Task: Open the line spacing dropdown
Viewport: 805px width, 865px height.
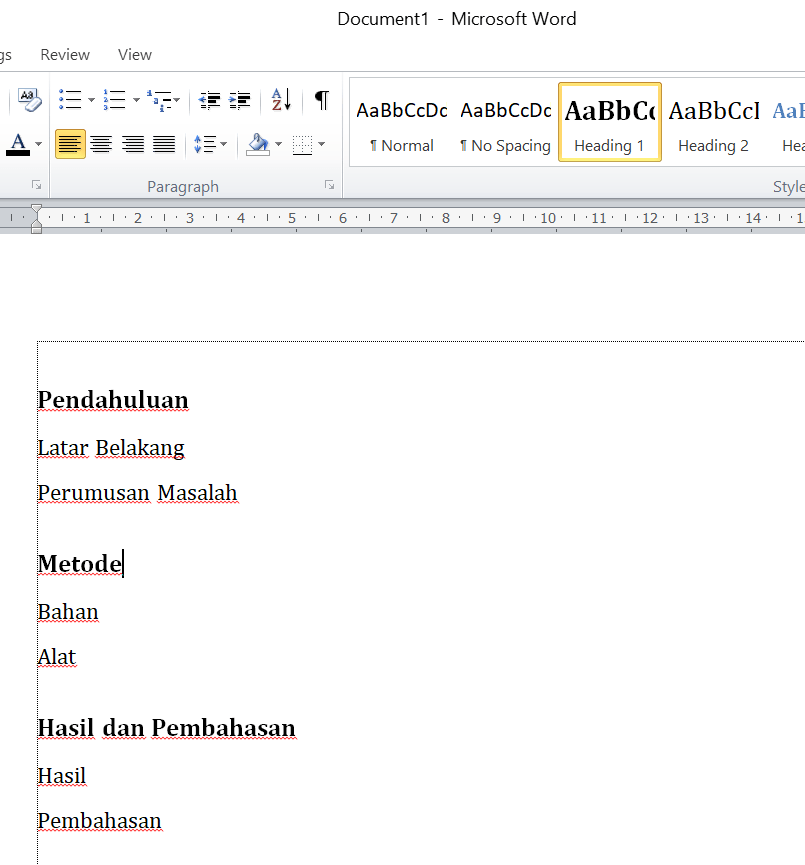Action: point(221,145)
